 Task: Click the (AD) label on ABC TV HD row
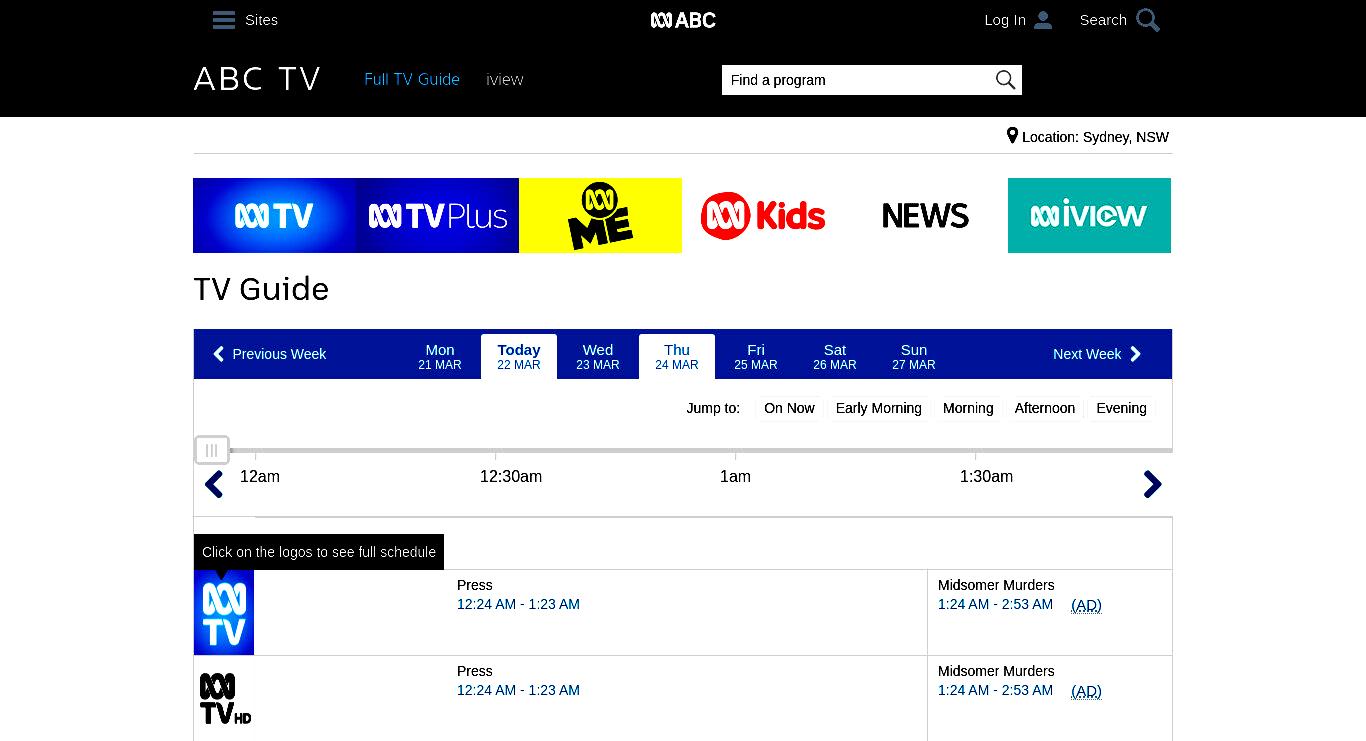click(1086, 691)
